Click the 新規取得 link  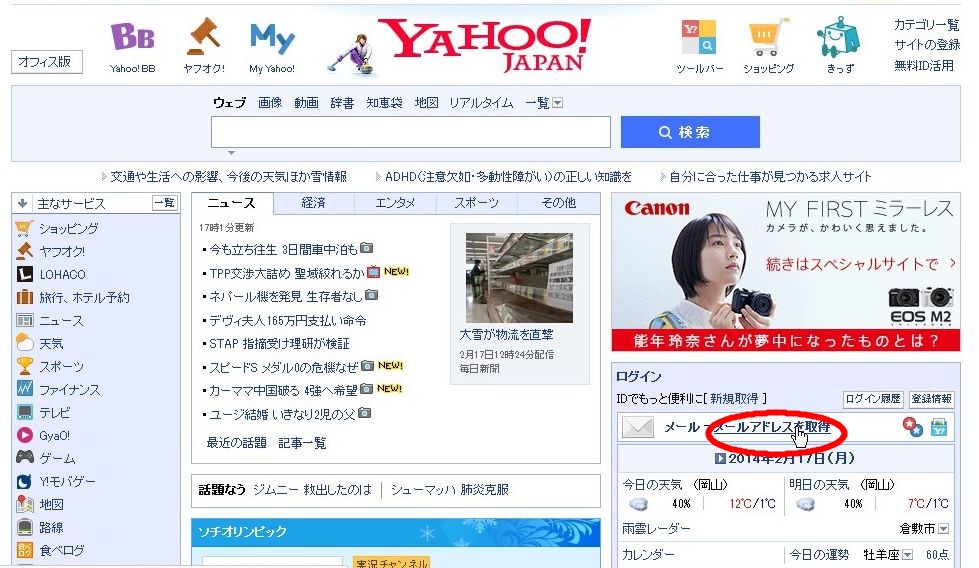coord(734,398)
